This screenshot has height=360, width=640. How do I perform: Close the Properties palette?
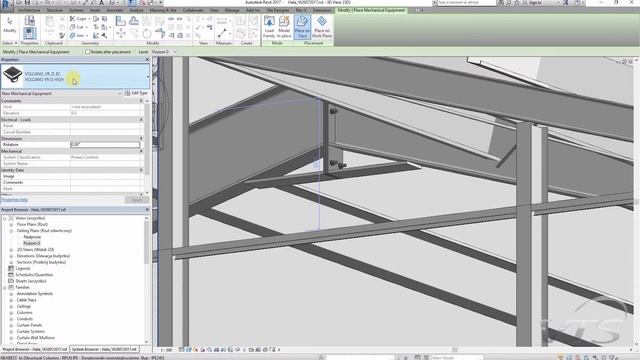pyautogui.click(x=147, y=60)
